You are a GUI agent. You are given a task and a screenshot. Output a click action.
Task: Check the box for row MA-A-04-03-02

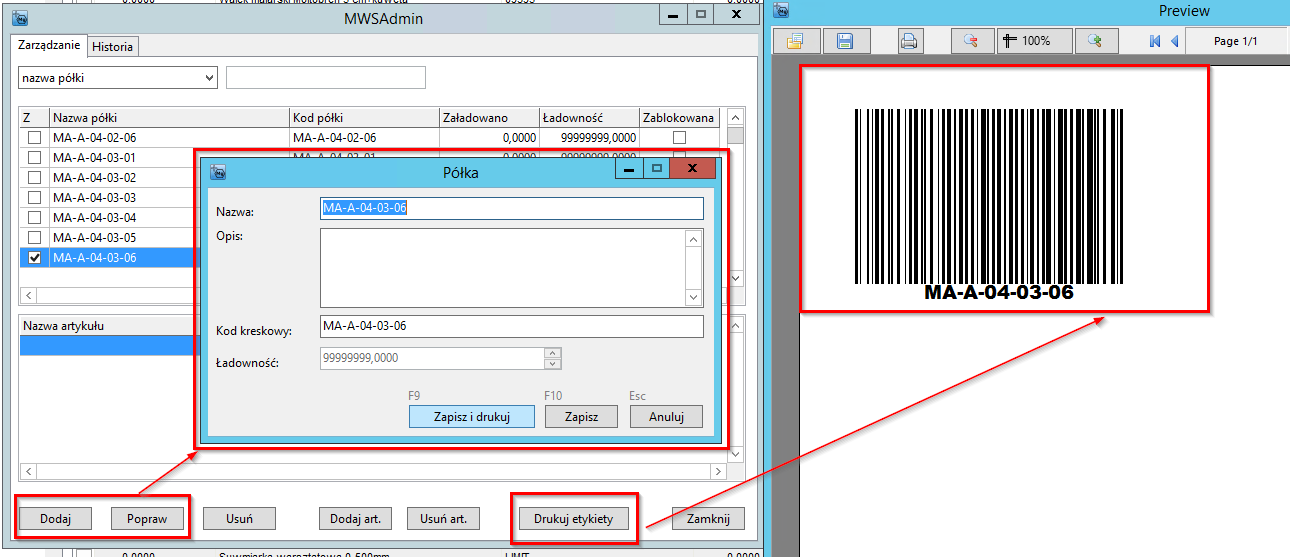pos(35,178)
